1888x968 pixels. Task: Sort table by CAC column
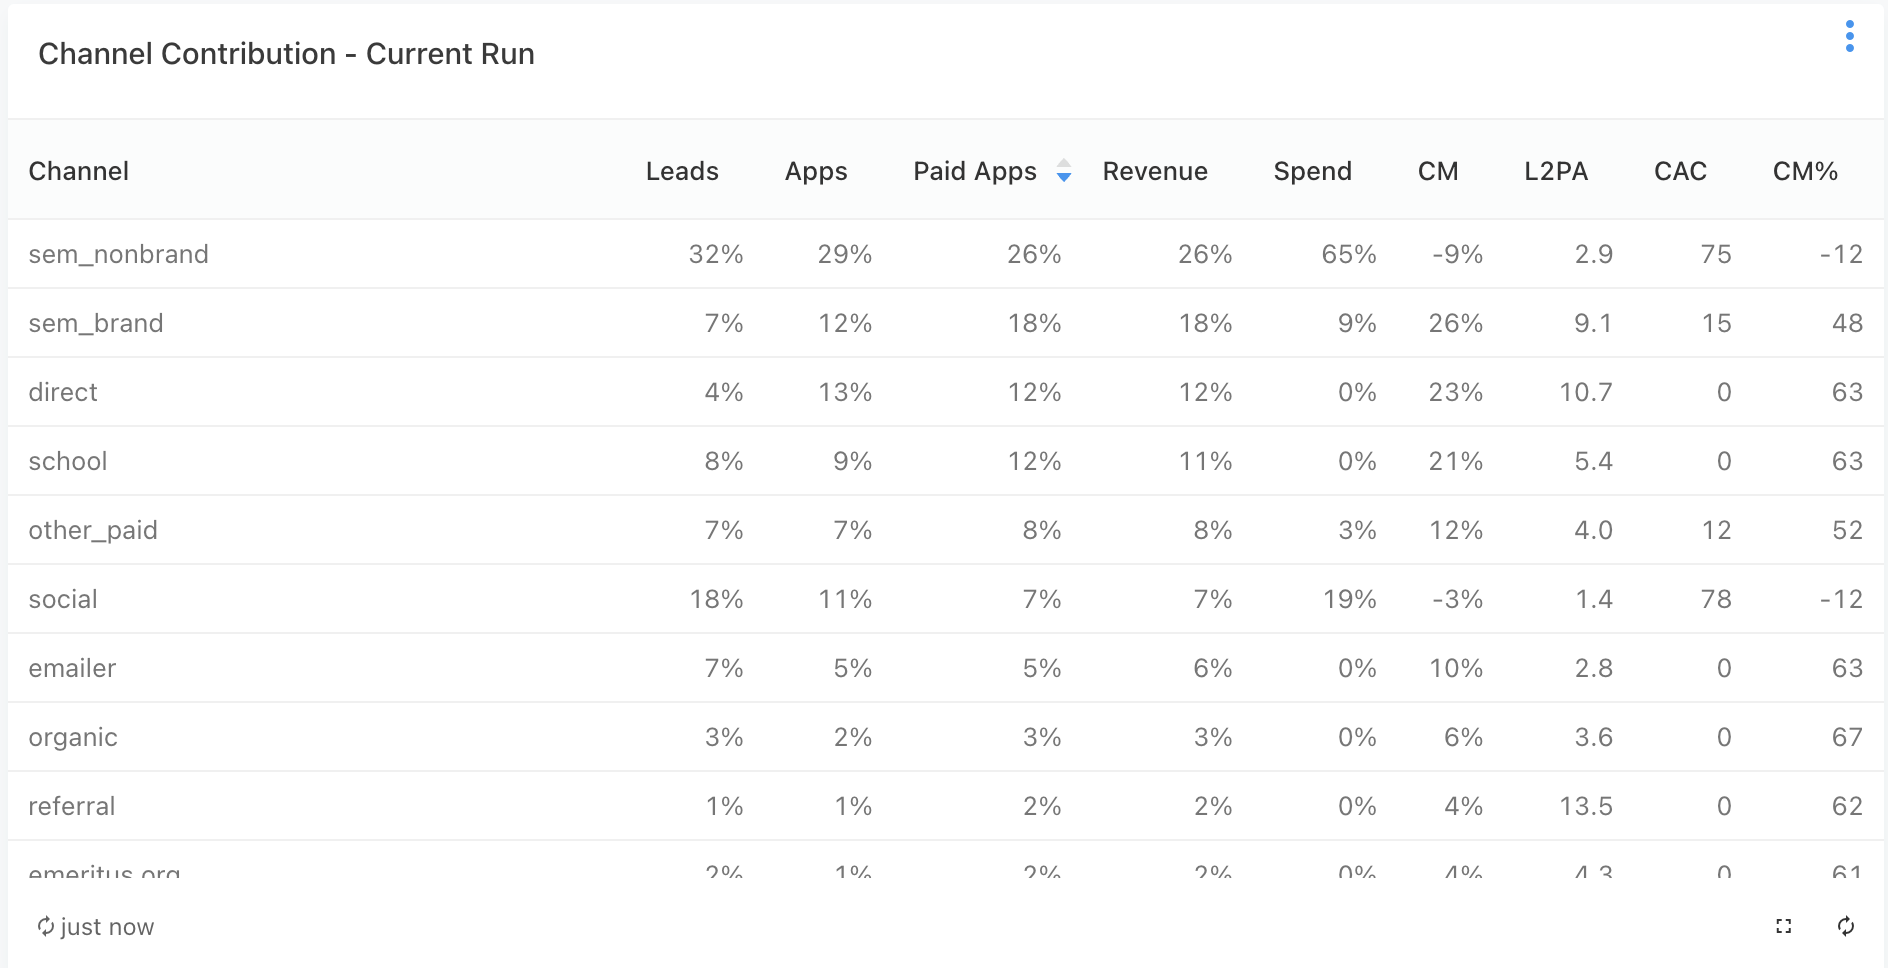click(1680, 171)
